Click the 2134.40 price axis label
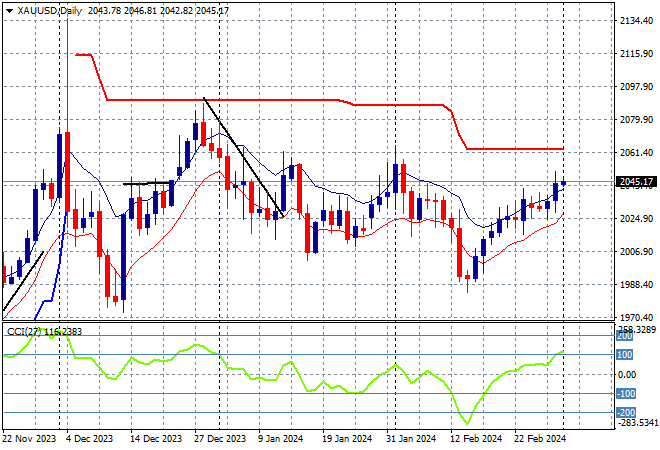660x450 pixels. (636, 20)
